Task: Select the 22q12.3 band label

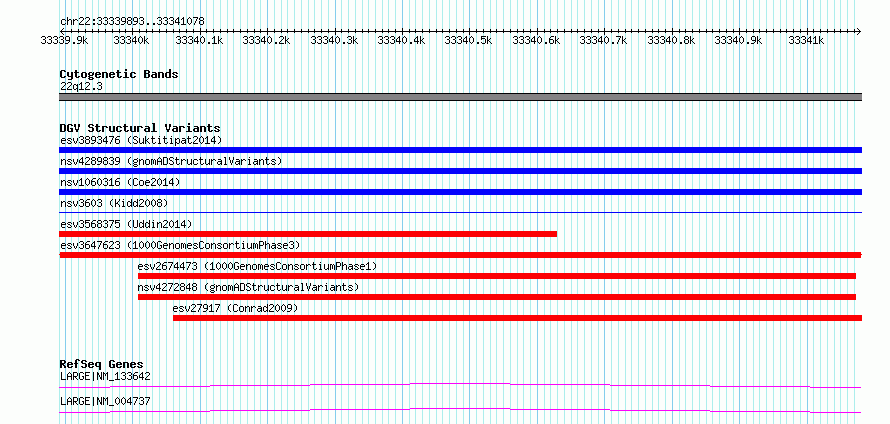Action: (81, 87)
